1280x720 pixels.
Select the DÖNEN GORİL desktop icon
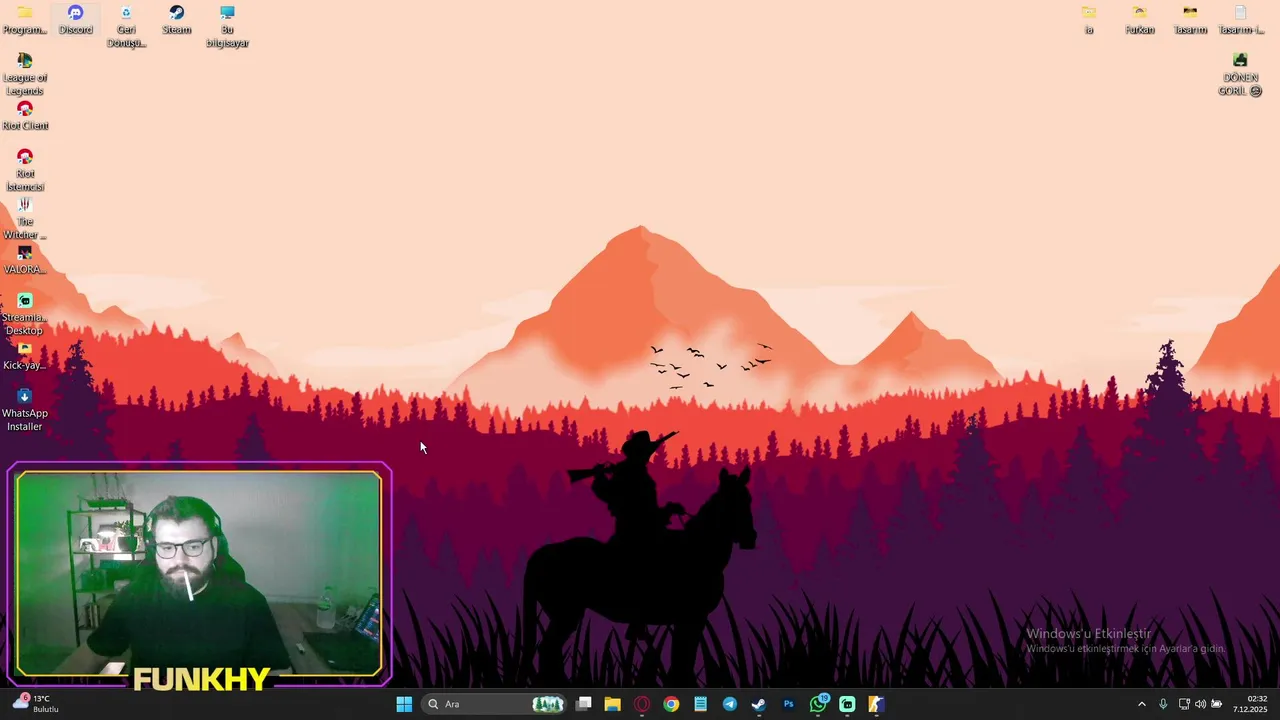coord(1240,74)
